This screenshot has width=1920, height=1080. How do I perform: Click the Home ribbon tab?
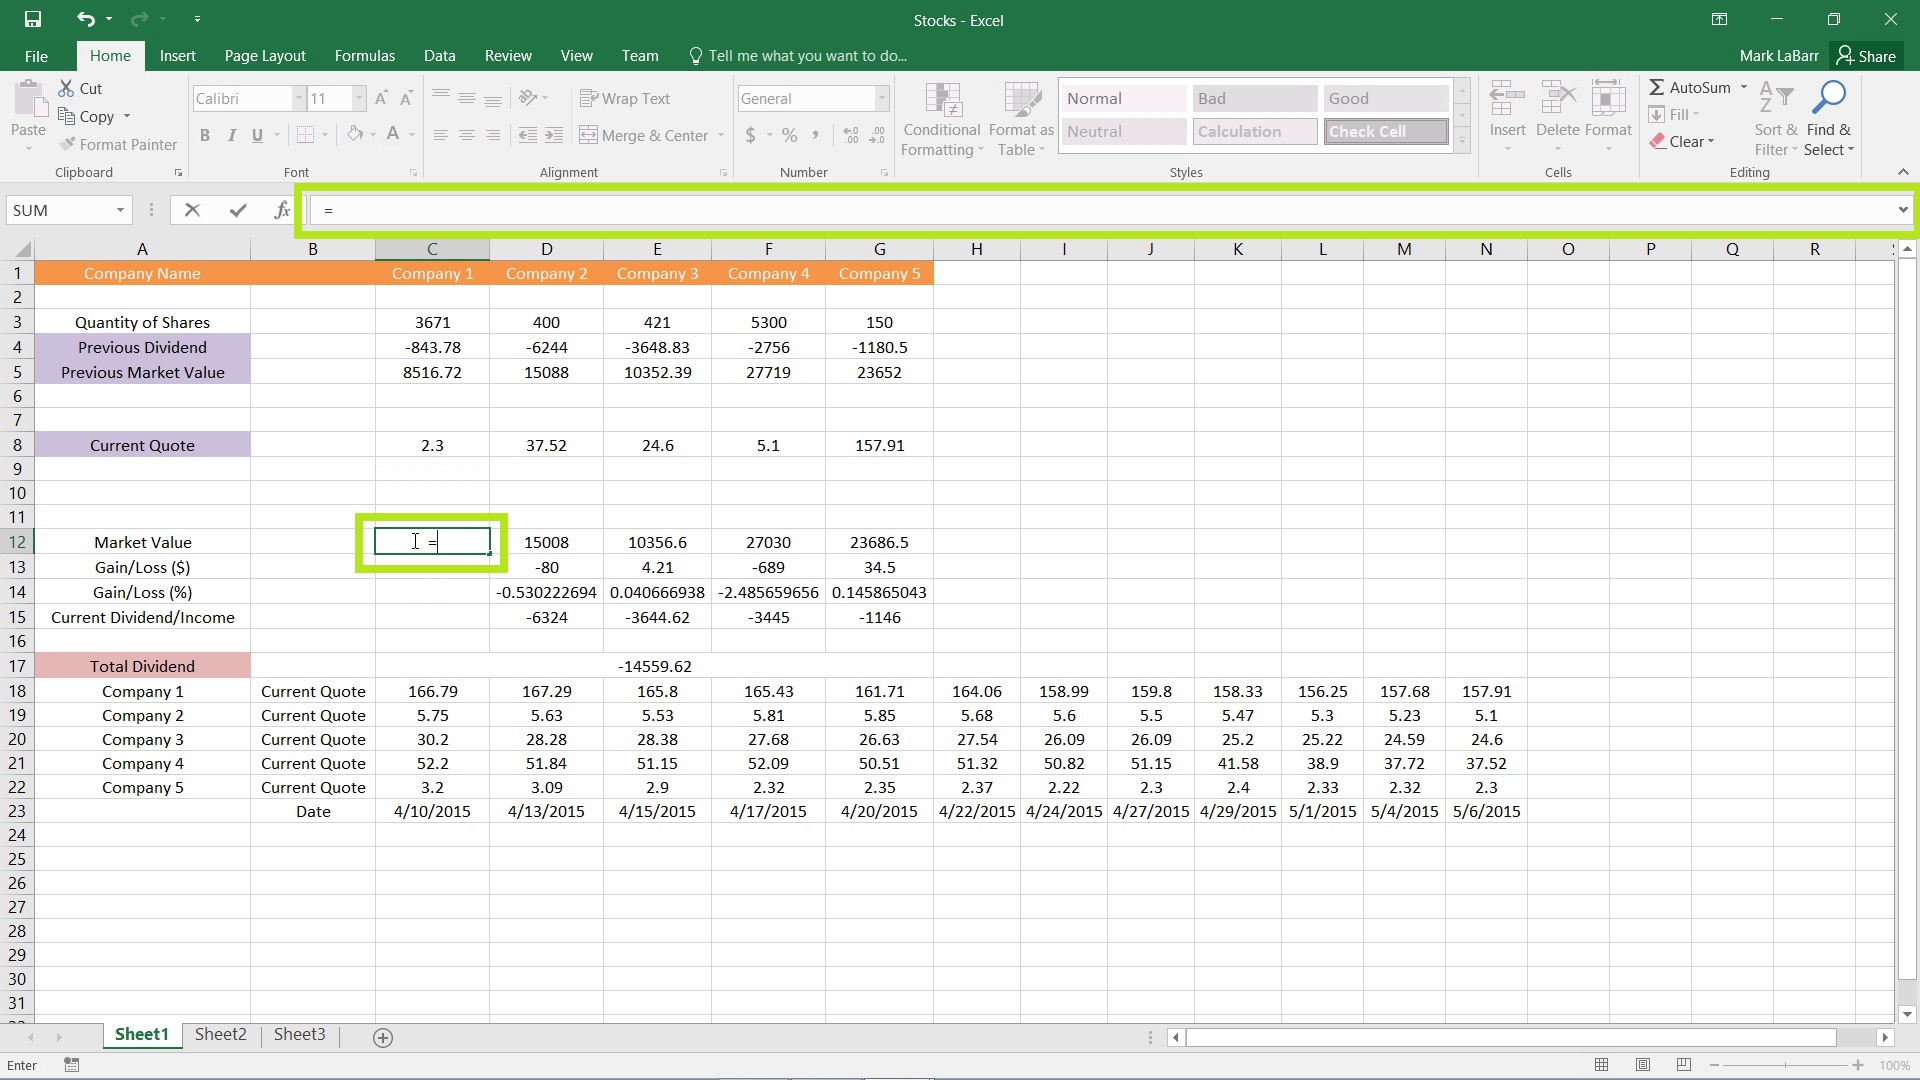(109, 55)
